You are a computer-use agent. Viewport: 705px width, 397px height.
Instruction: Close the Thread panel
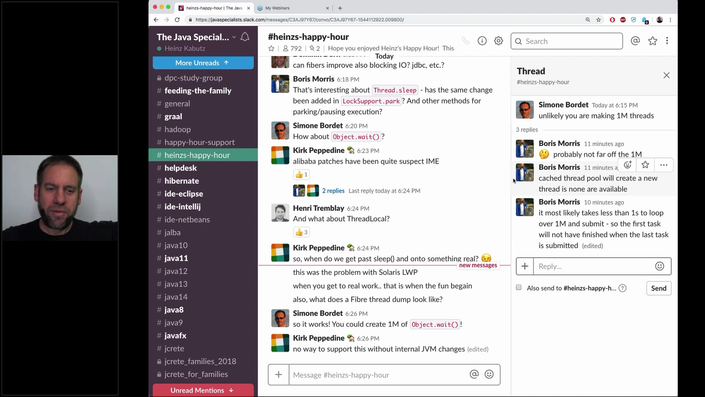(x=666, y=75)
